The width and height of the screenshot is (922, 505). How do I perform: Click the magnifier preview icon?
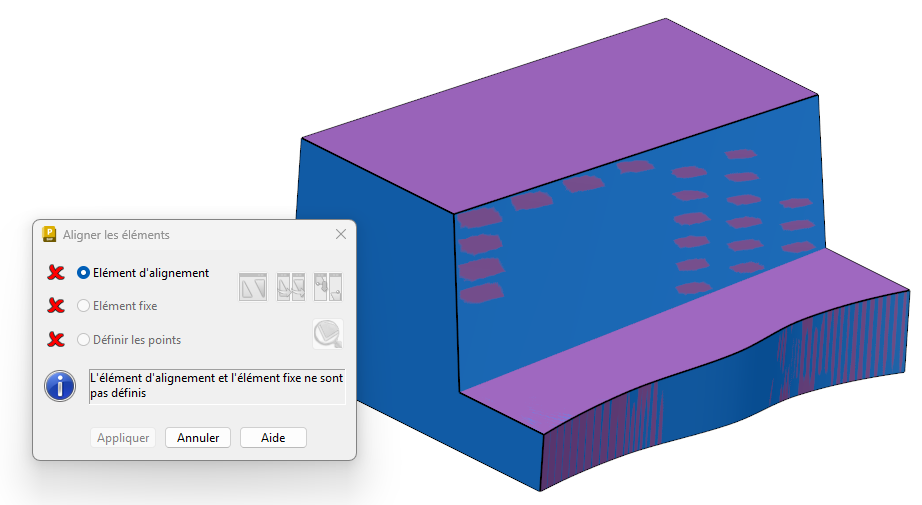point(327,333)
